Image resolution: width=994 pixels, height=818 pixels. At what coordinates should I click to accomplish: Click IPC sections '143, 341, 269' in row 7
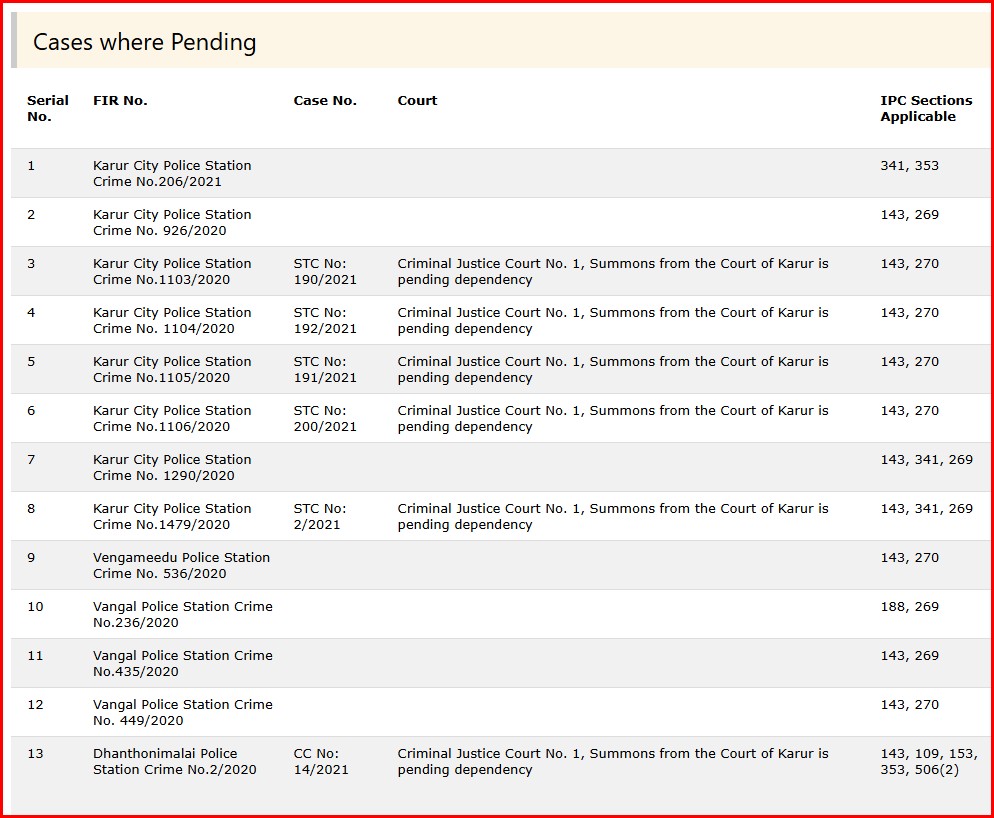[926, 459]
